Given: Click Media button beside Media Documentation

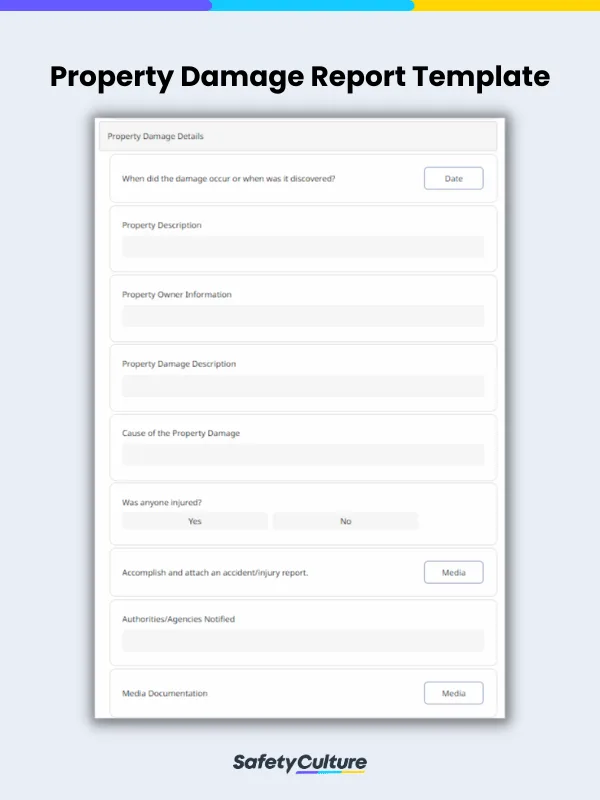Looking at the screenshot, I should 453,693.
